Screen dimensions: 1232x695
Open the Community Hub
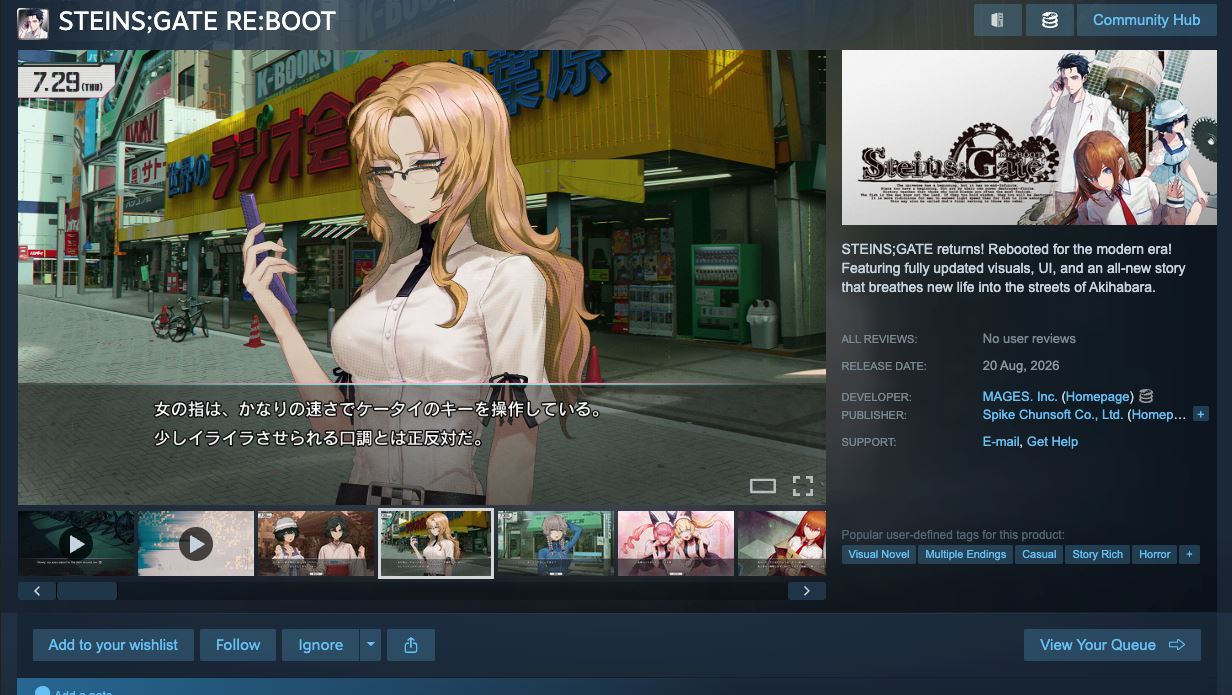[1146, 20]
